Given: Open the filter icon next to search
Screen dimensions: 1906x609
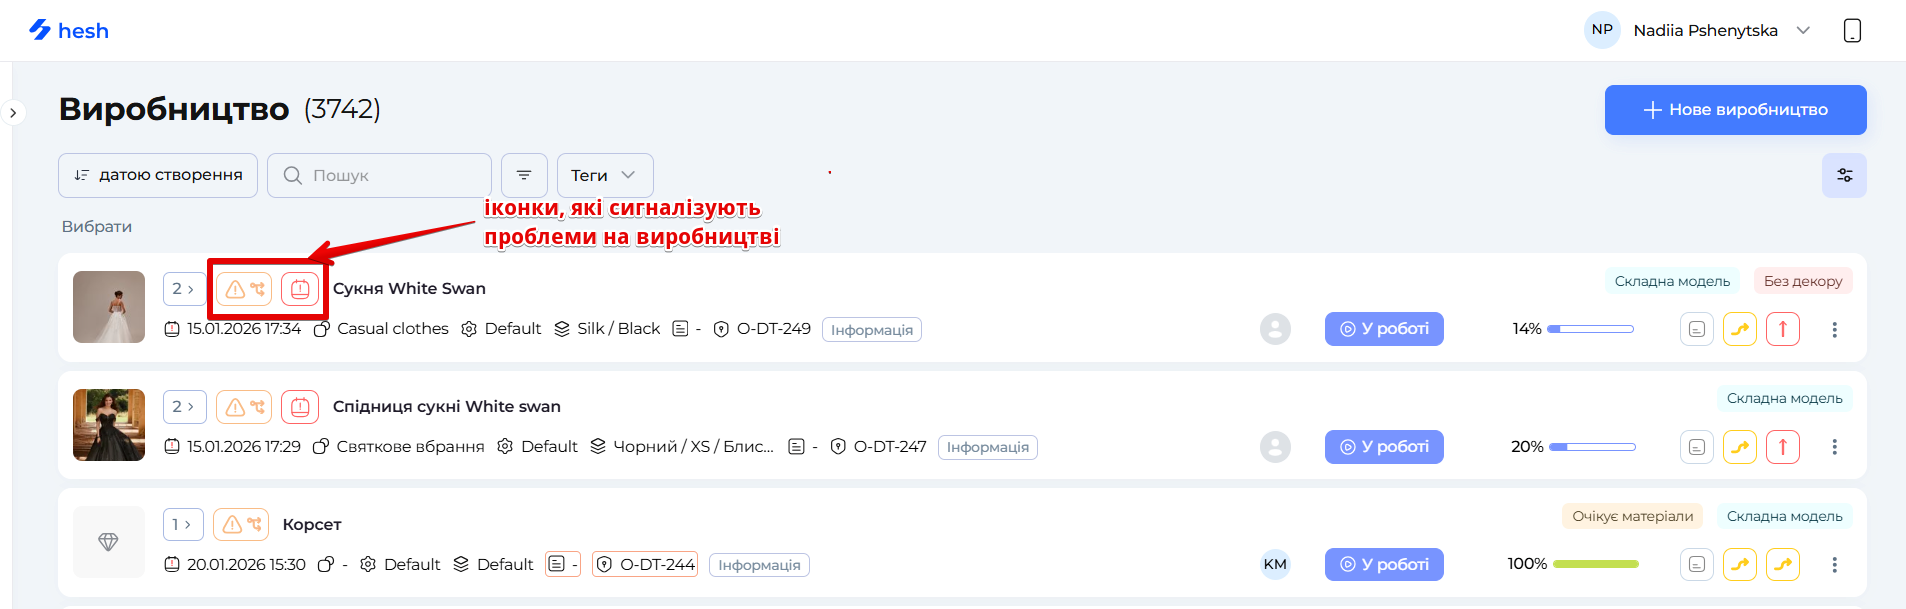Looking at the screenshot, I should [524, 175].
